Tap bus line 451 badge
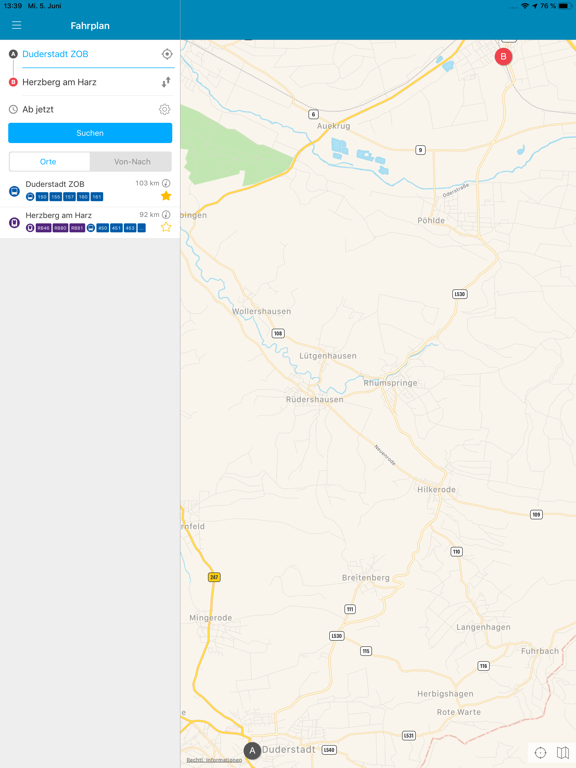 click(x=116, y=228)
